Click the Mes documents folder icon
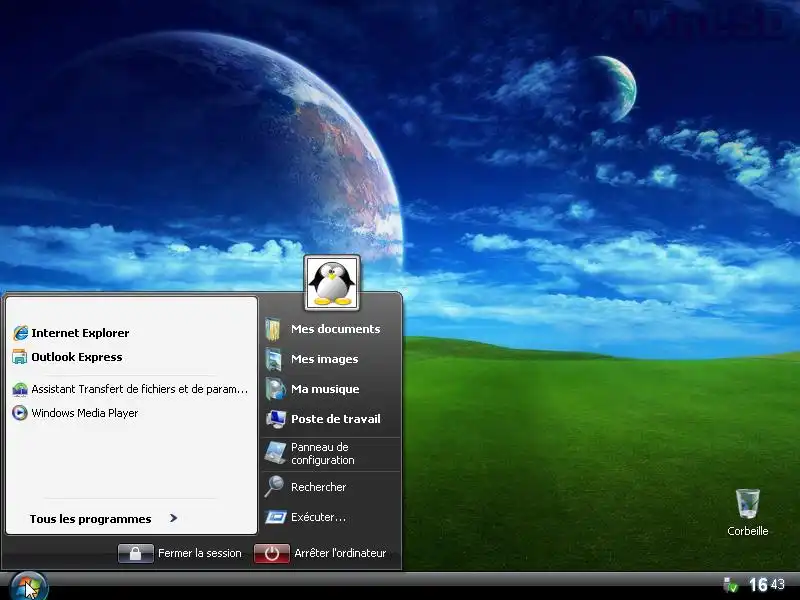Image resolution: width=800 pixels, height=600 pixels. (x=274, y=329)
